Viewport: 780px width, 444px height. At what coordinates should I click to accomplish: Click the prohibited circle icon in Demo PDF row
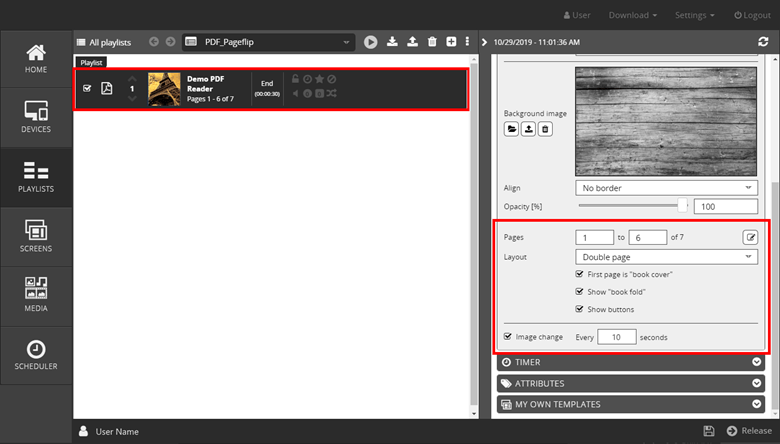coord(332,79)
